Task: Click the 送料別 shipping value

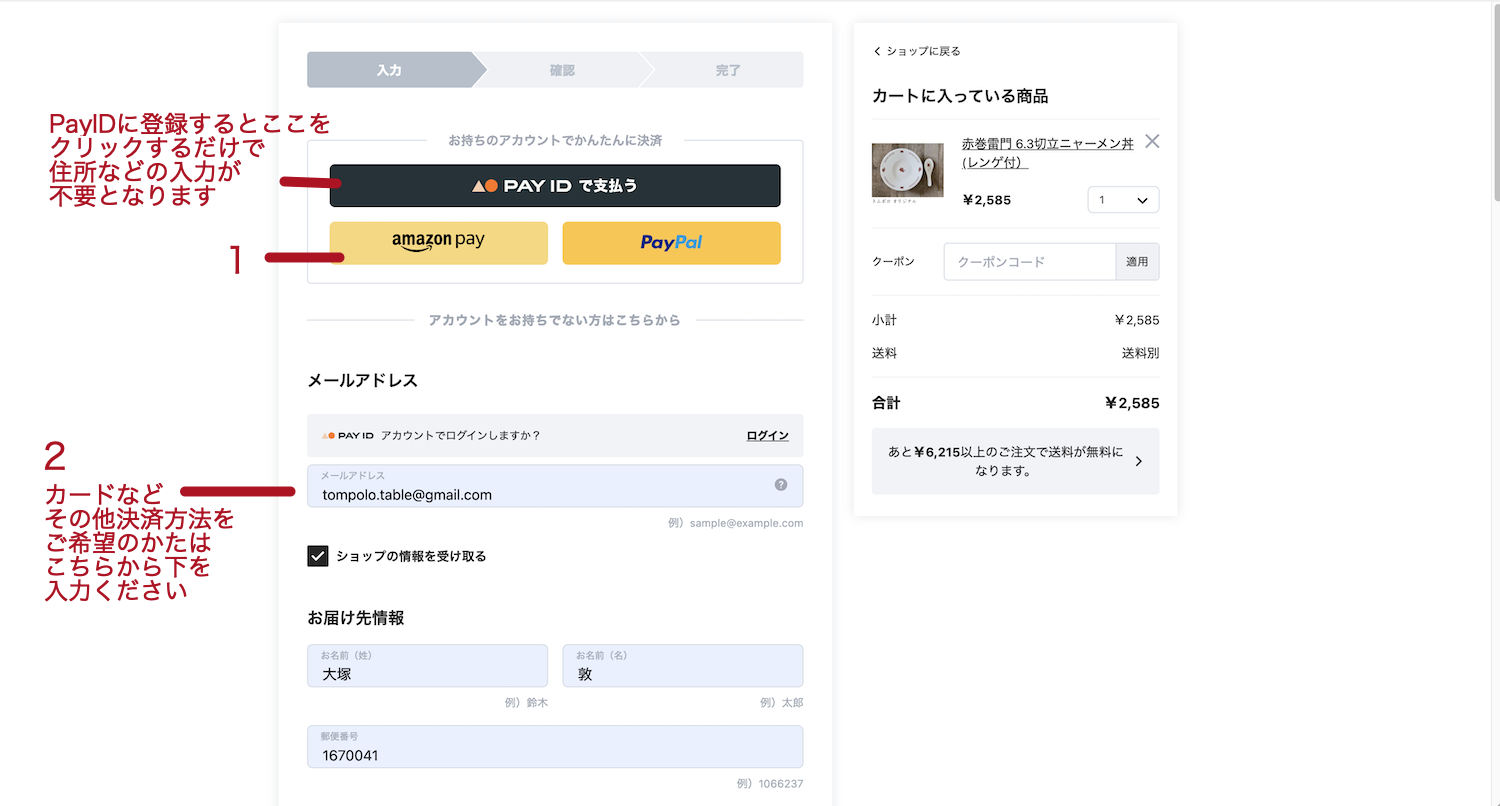Action: 1141,353
